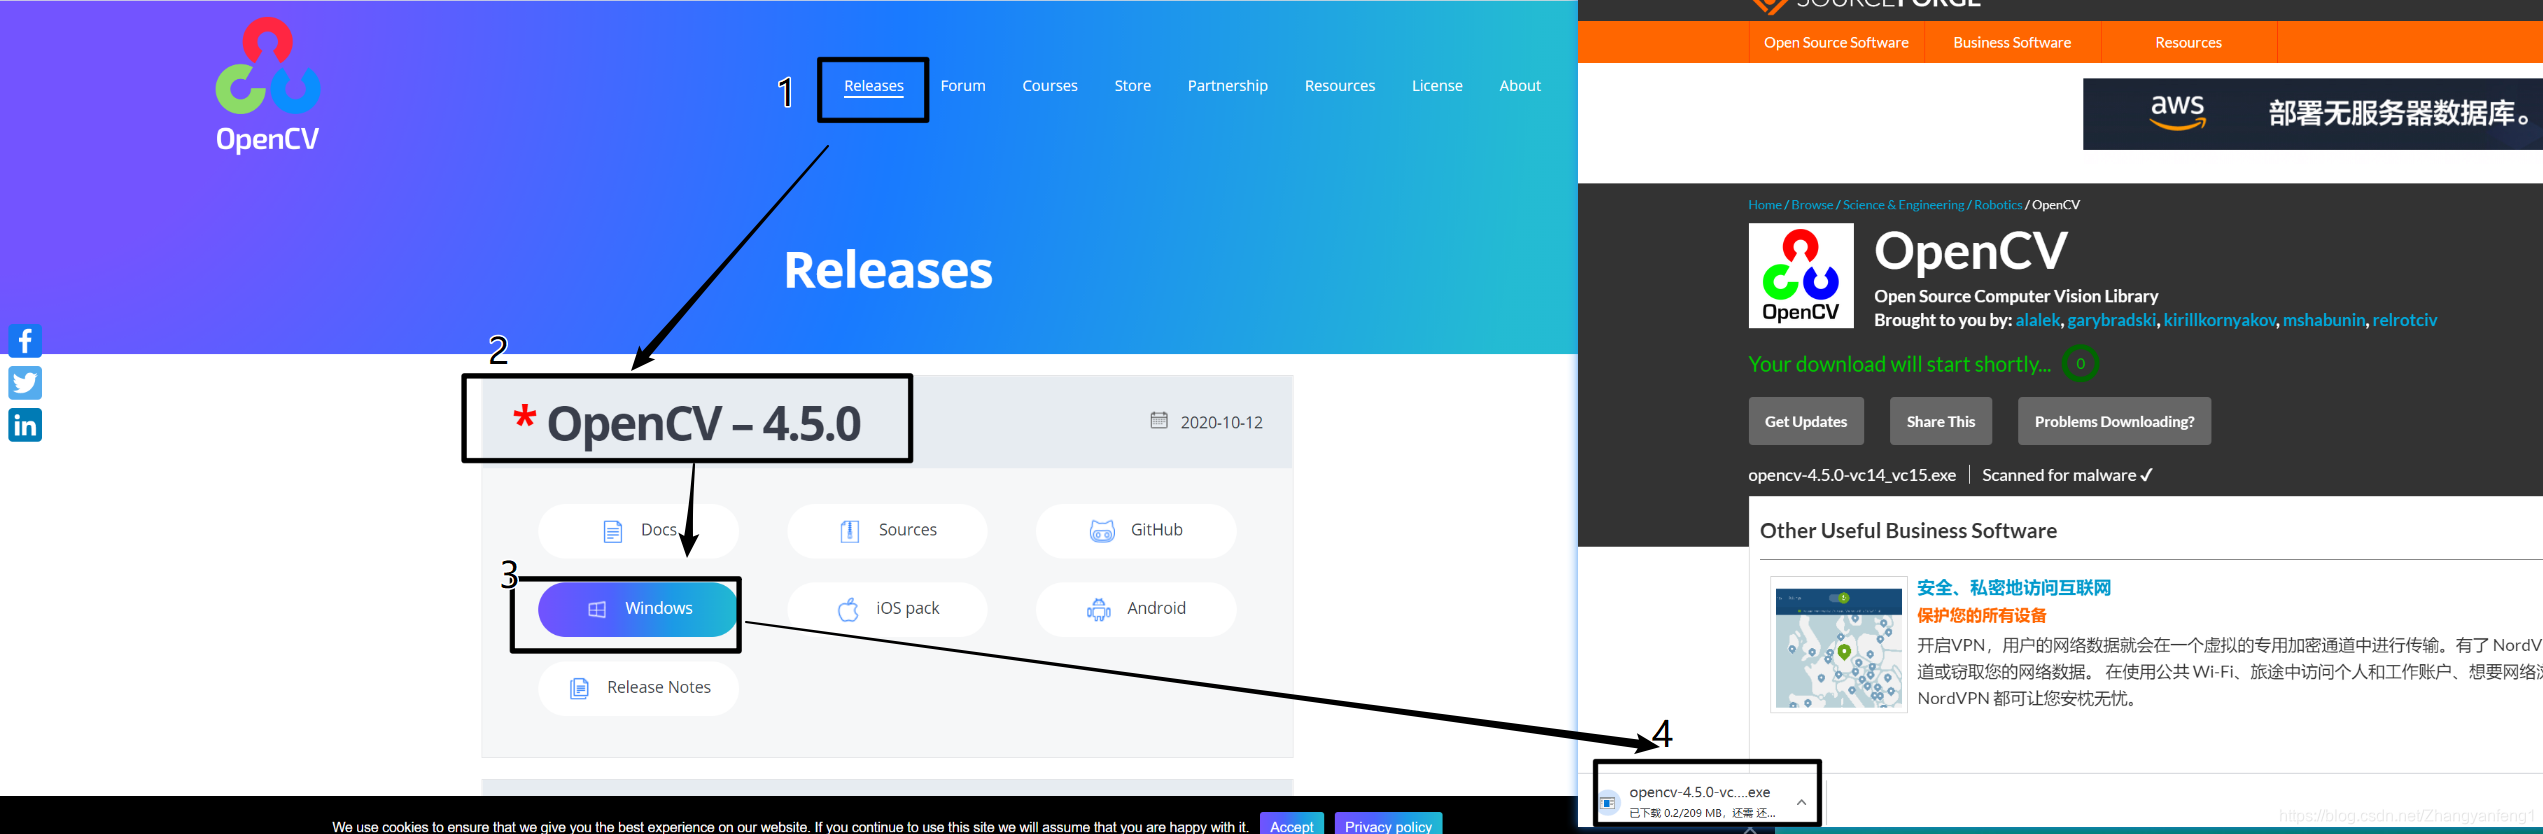Click the Problems Downloading? button
The height and width of the screenshot is (834, 2543).
coord(2114,421)
